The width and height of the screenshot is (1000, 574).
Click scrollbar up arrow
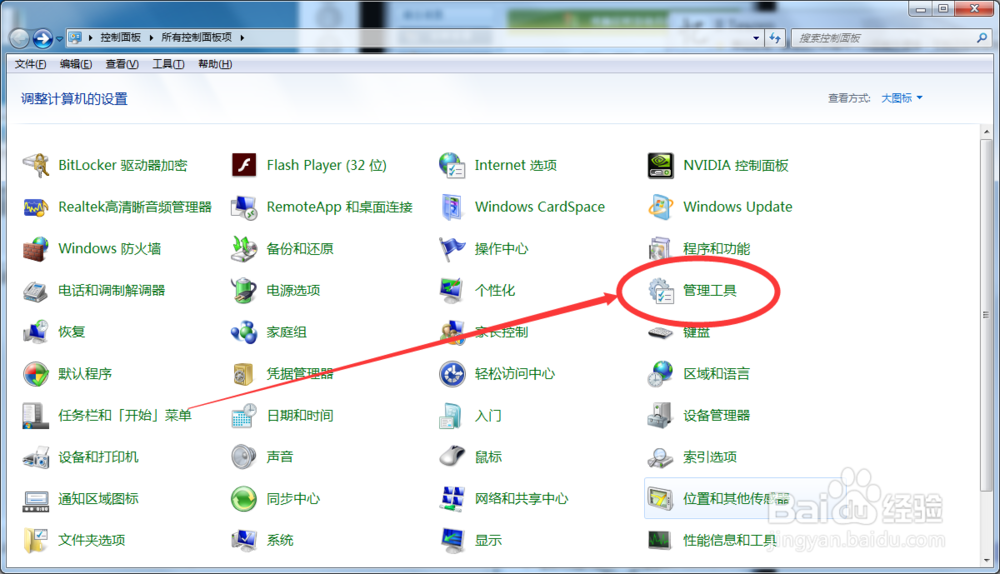click(x=987, y=131)
